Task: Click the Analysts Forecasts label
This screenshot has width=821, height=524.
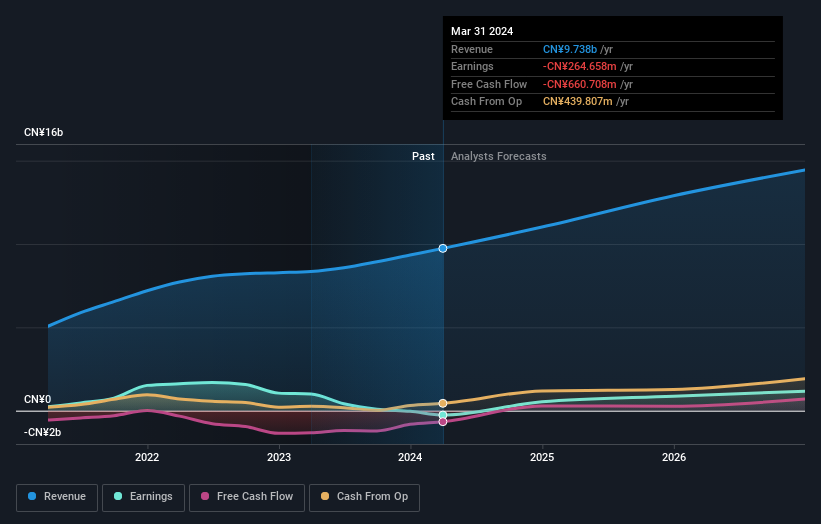Action: click(x=498, y=156)
